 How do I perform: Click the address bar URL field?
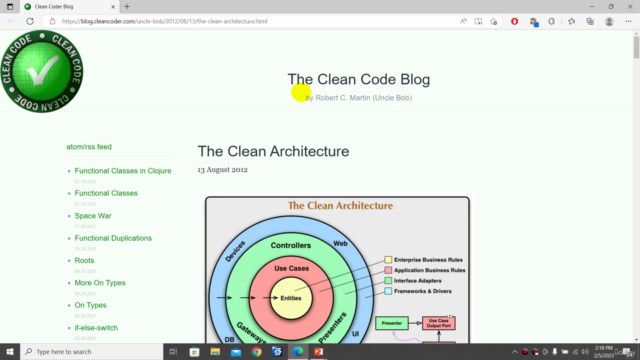[253, 21]
